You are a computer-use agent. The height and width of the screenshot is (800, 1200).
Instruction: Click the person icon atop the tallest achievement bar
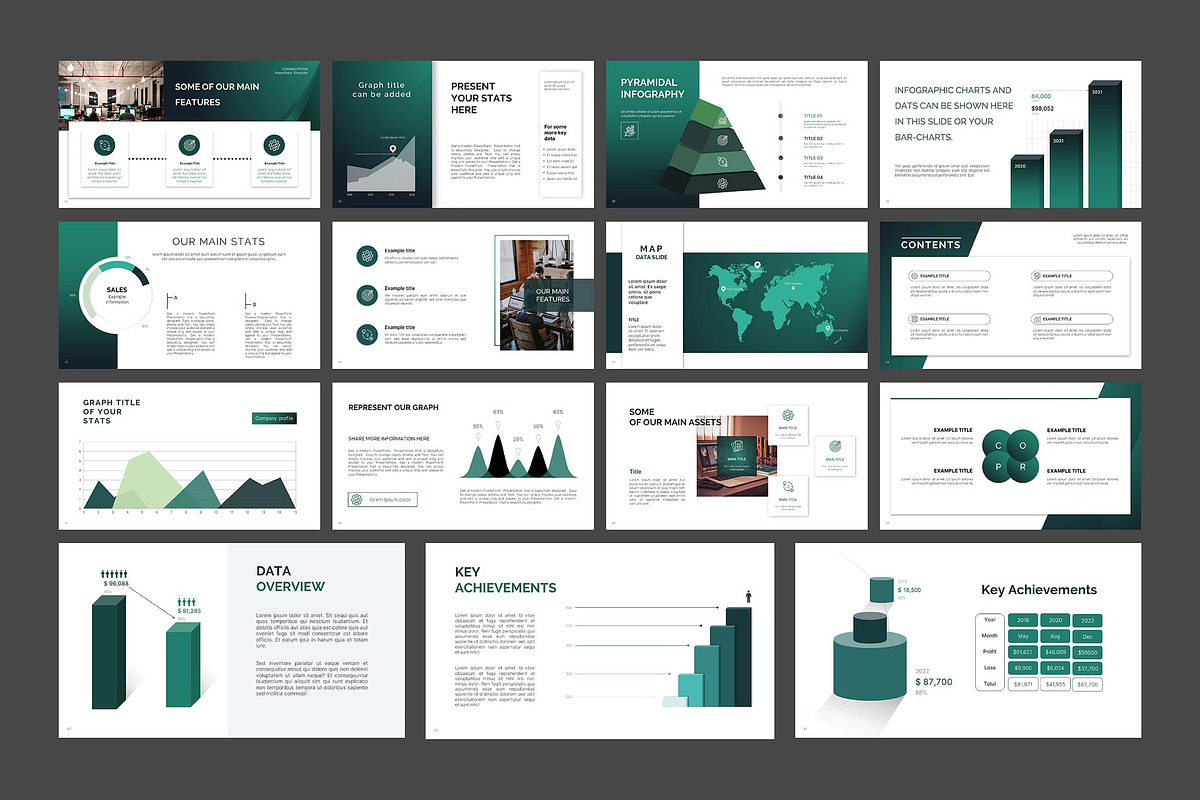tap(749, 596)
